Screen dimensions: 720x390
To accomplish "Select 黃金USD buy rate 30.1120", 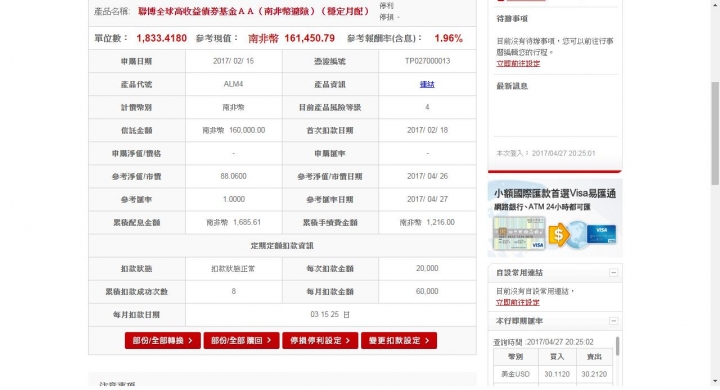I will point(557,374).
